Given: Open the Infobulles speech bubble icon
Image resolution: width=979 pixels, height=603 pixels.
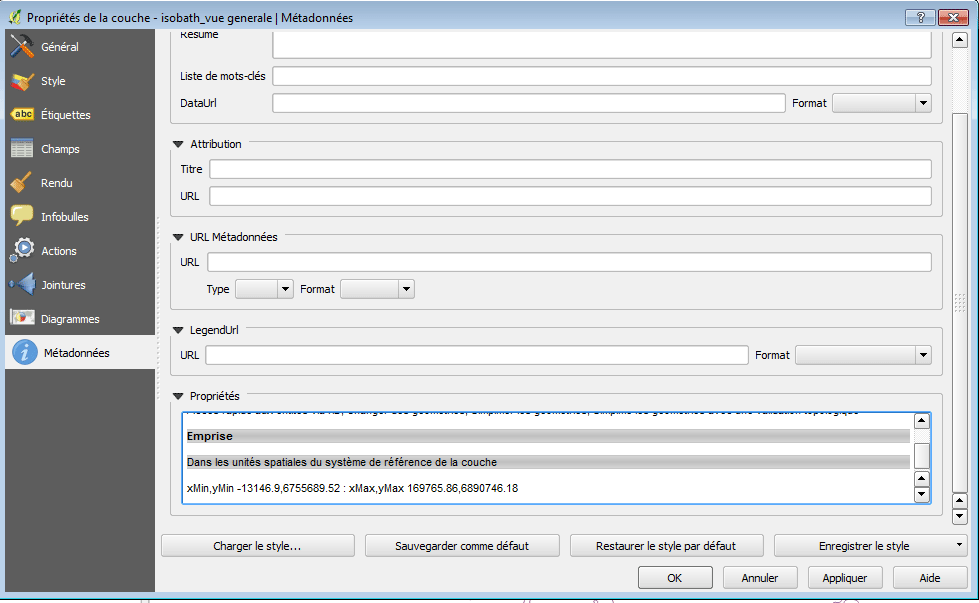Looking at the screenshot, I should 22,217.
